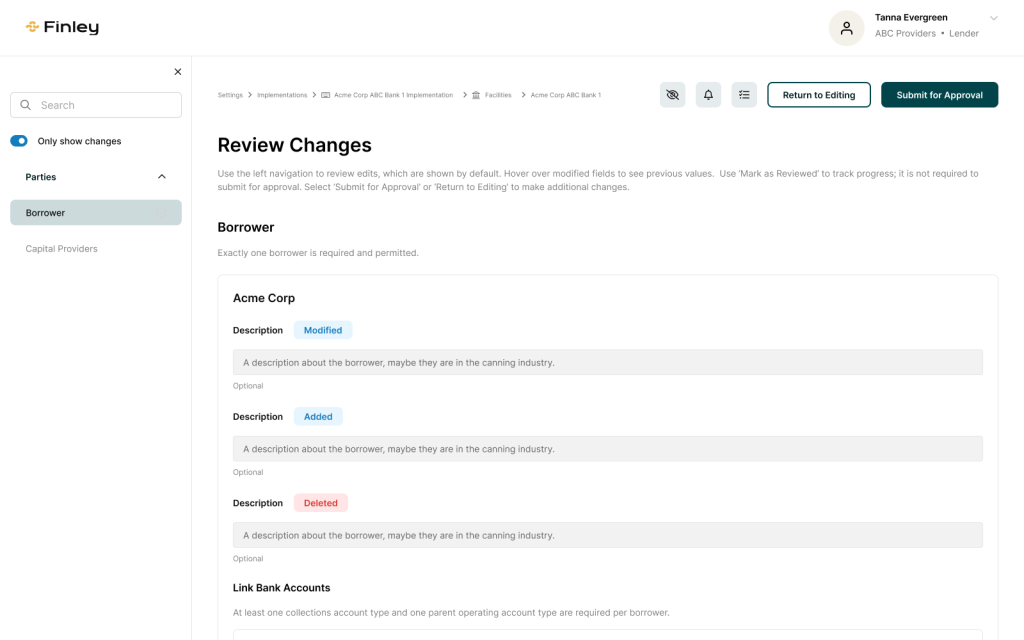Click the hidden-eye visibility icon button
Viewport: 1024px width, 640px height.
672,95
